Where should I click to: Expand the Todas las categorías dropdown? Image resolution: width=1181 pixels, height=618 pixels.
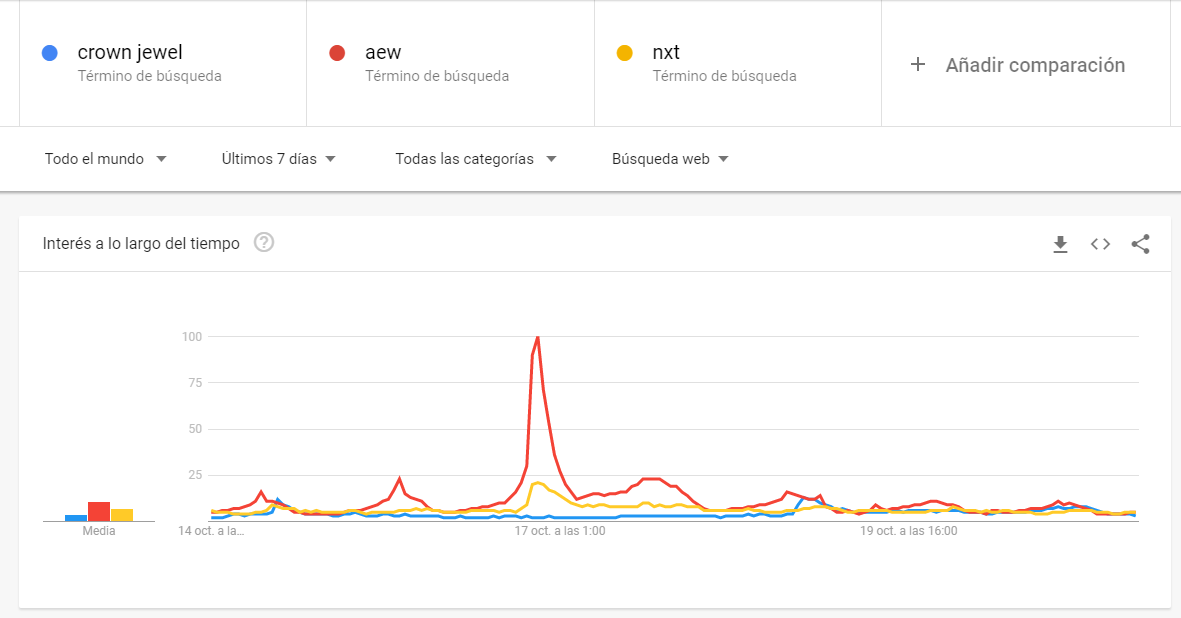pyautogui.click(x=476, y=159)
